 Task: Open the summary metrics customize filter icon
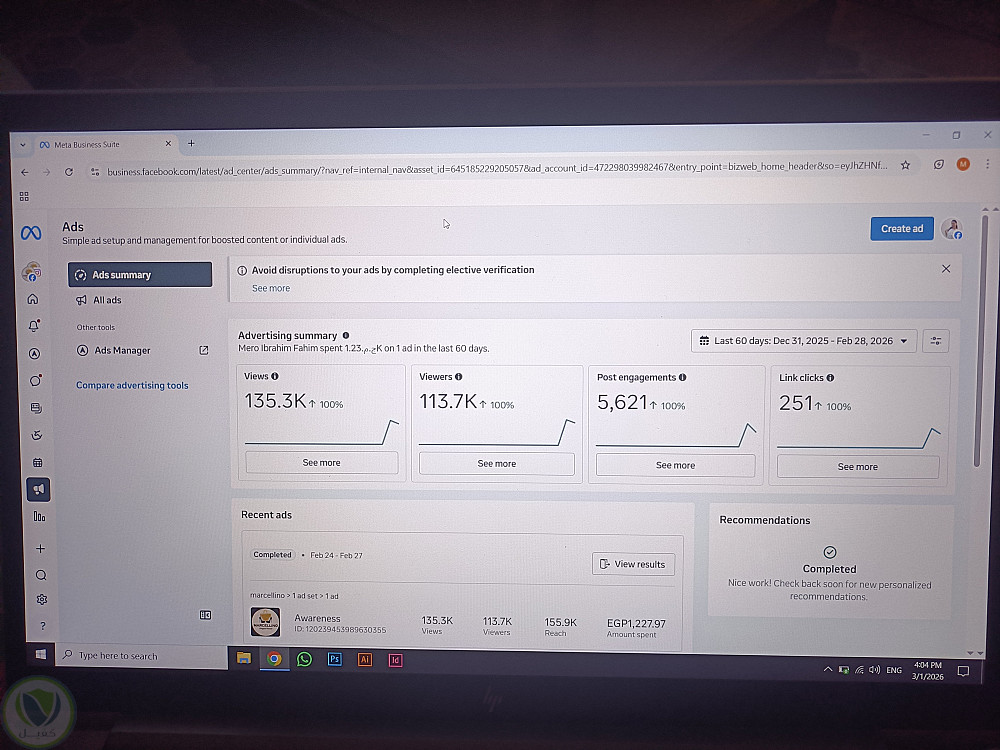click(x=936, y=341)
